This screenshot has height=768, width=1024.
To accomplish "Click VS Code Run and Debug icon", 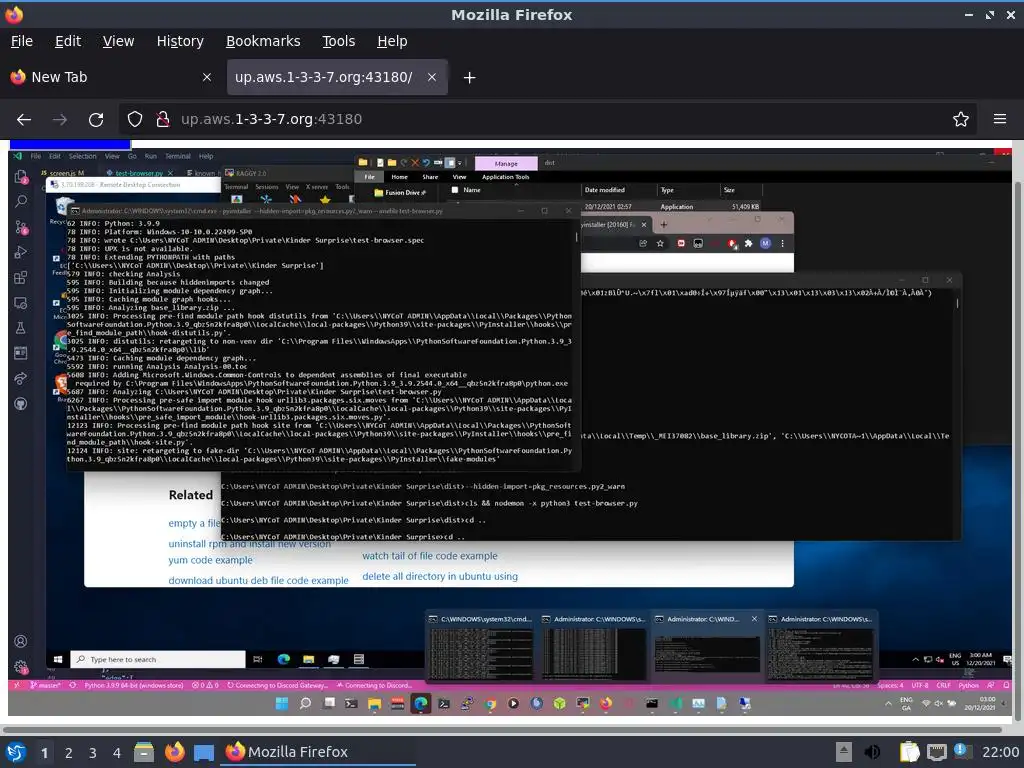I will click(21, 252).
